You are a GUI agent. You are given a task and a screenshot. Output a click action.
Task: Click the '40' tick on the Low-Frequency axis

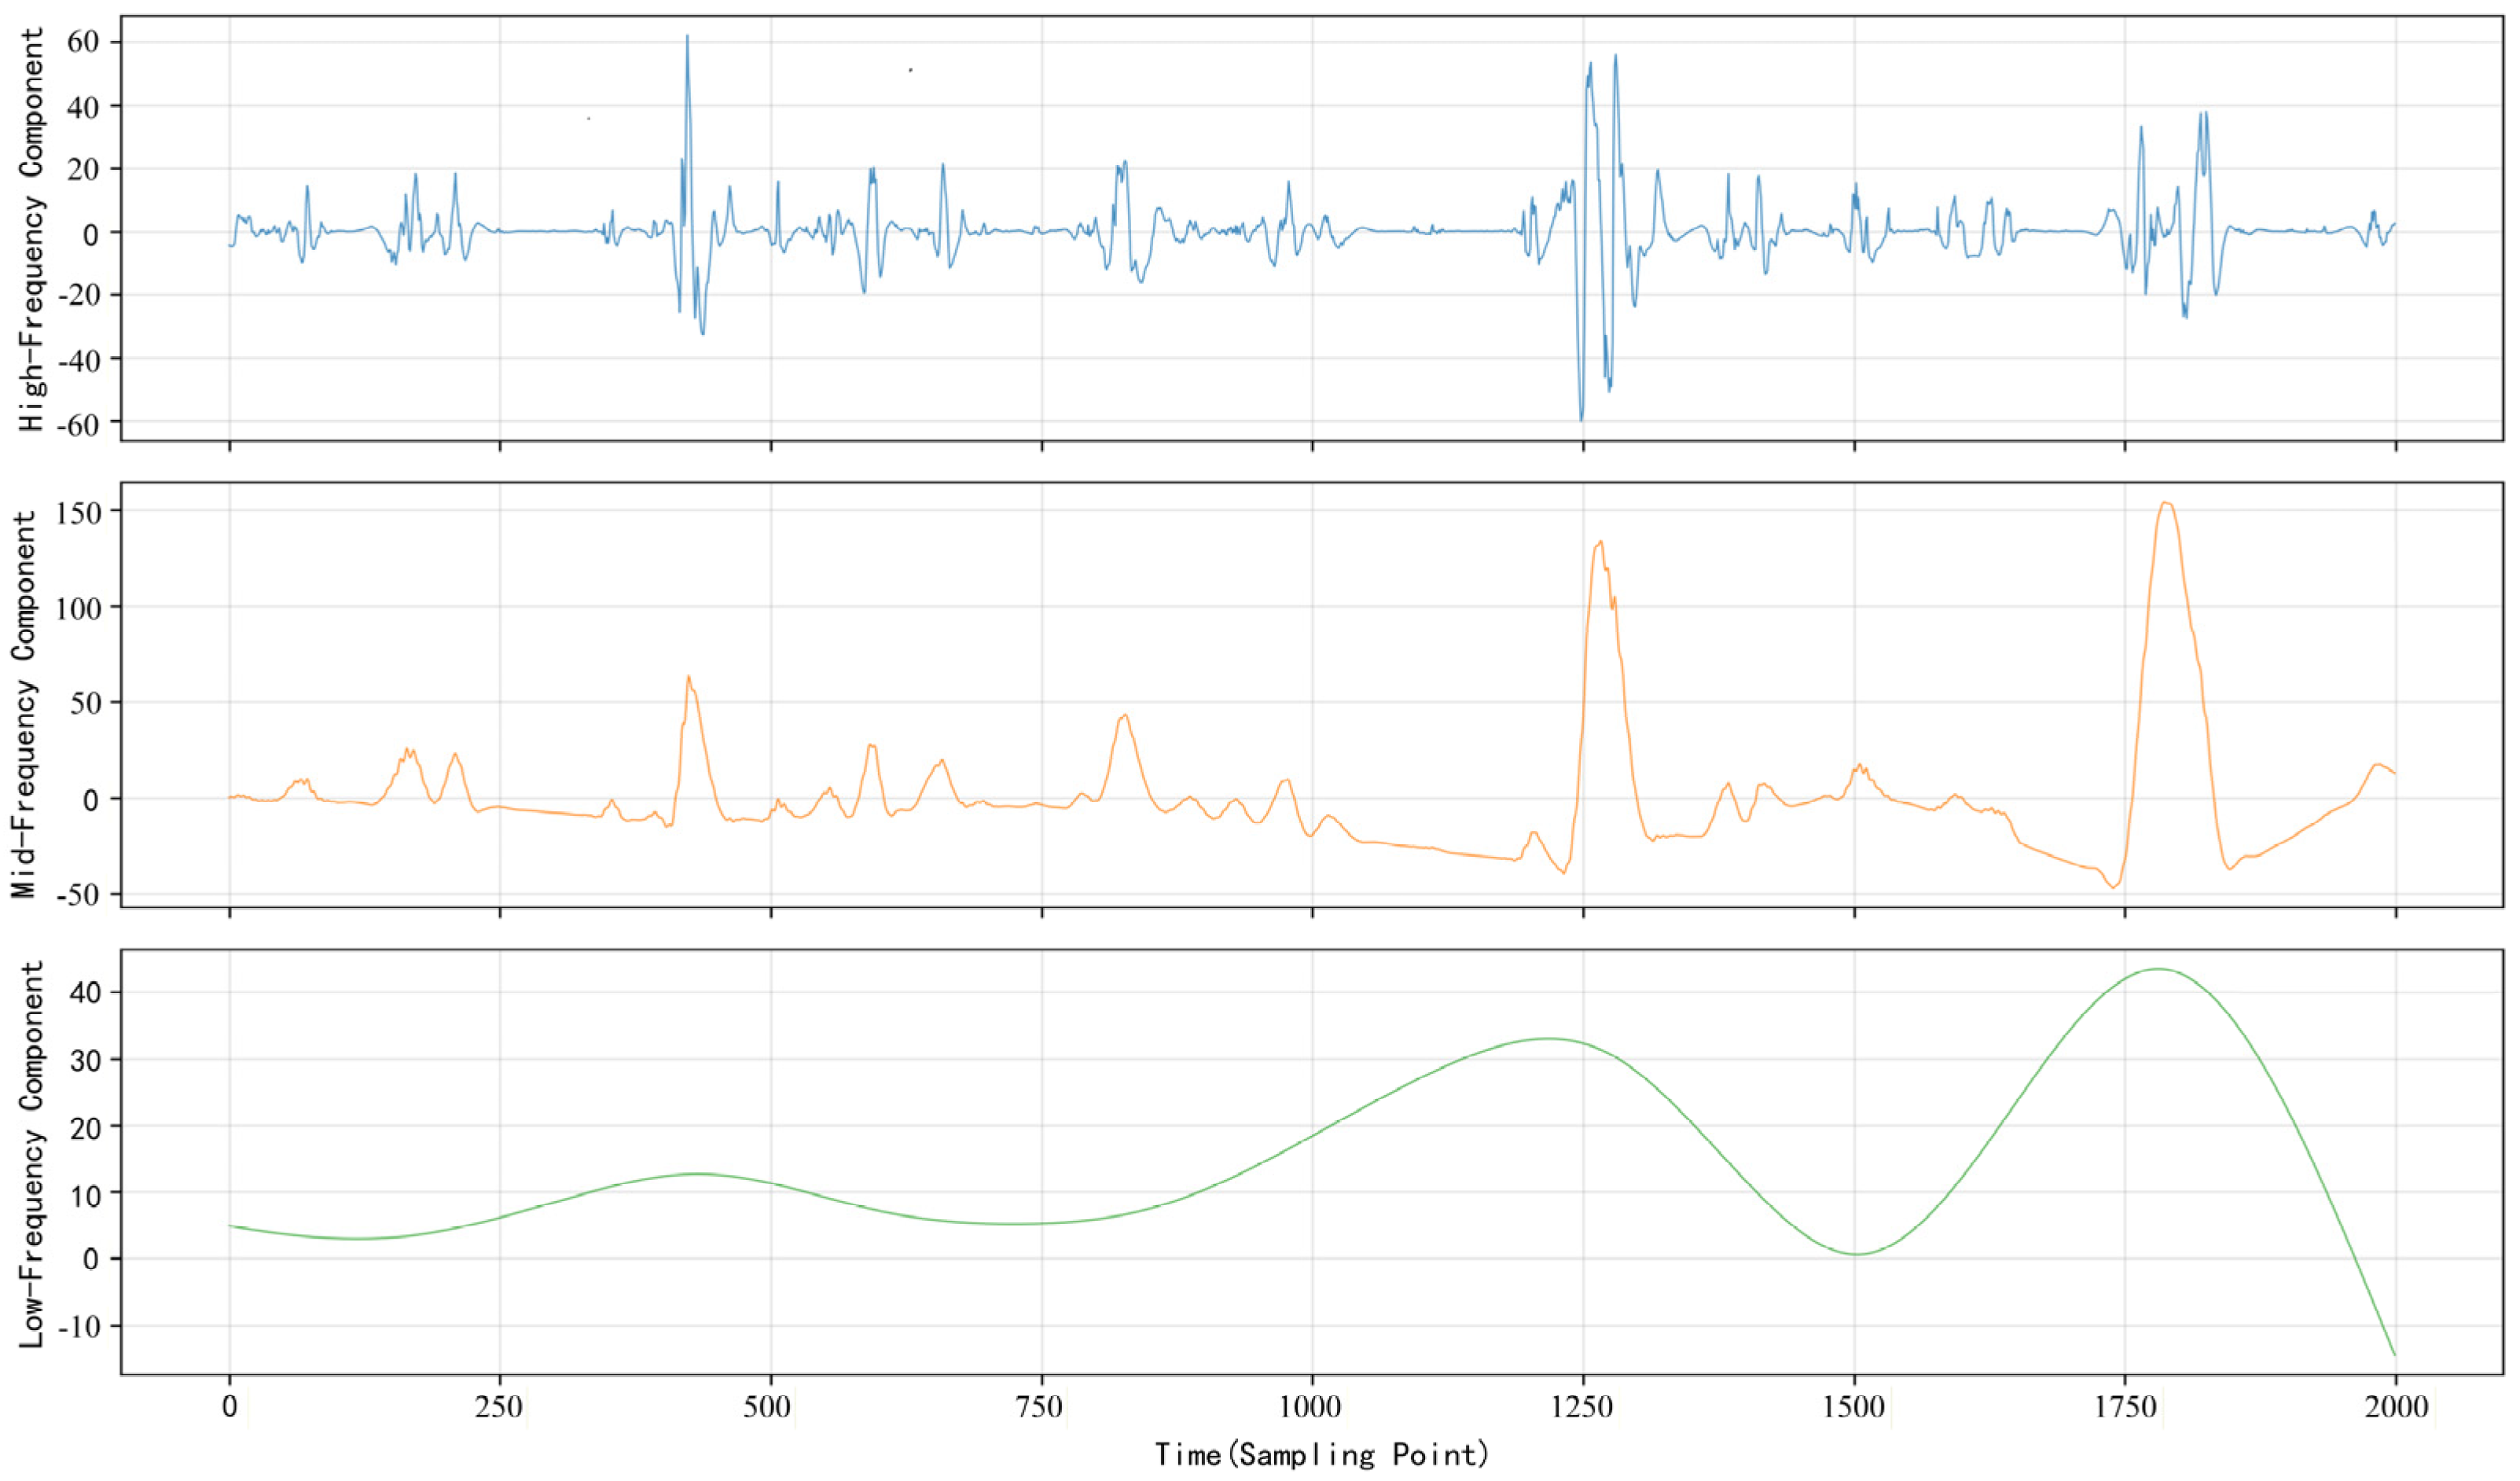(84, 993)
